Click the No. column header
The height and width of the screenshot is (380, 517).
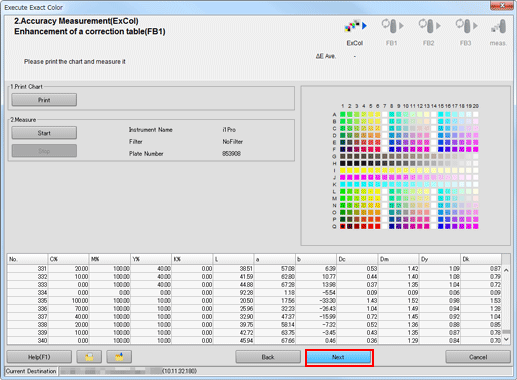(27, 259)
